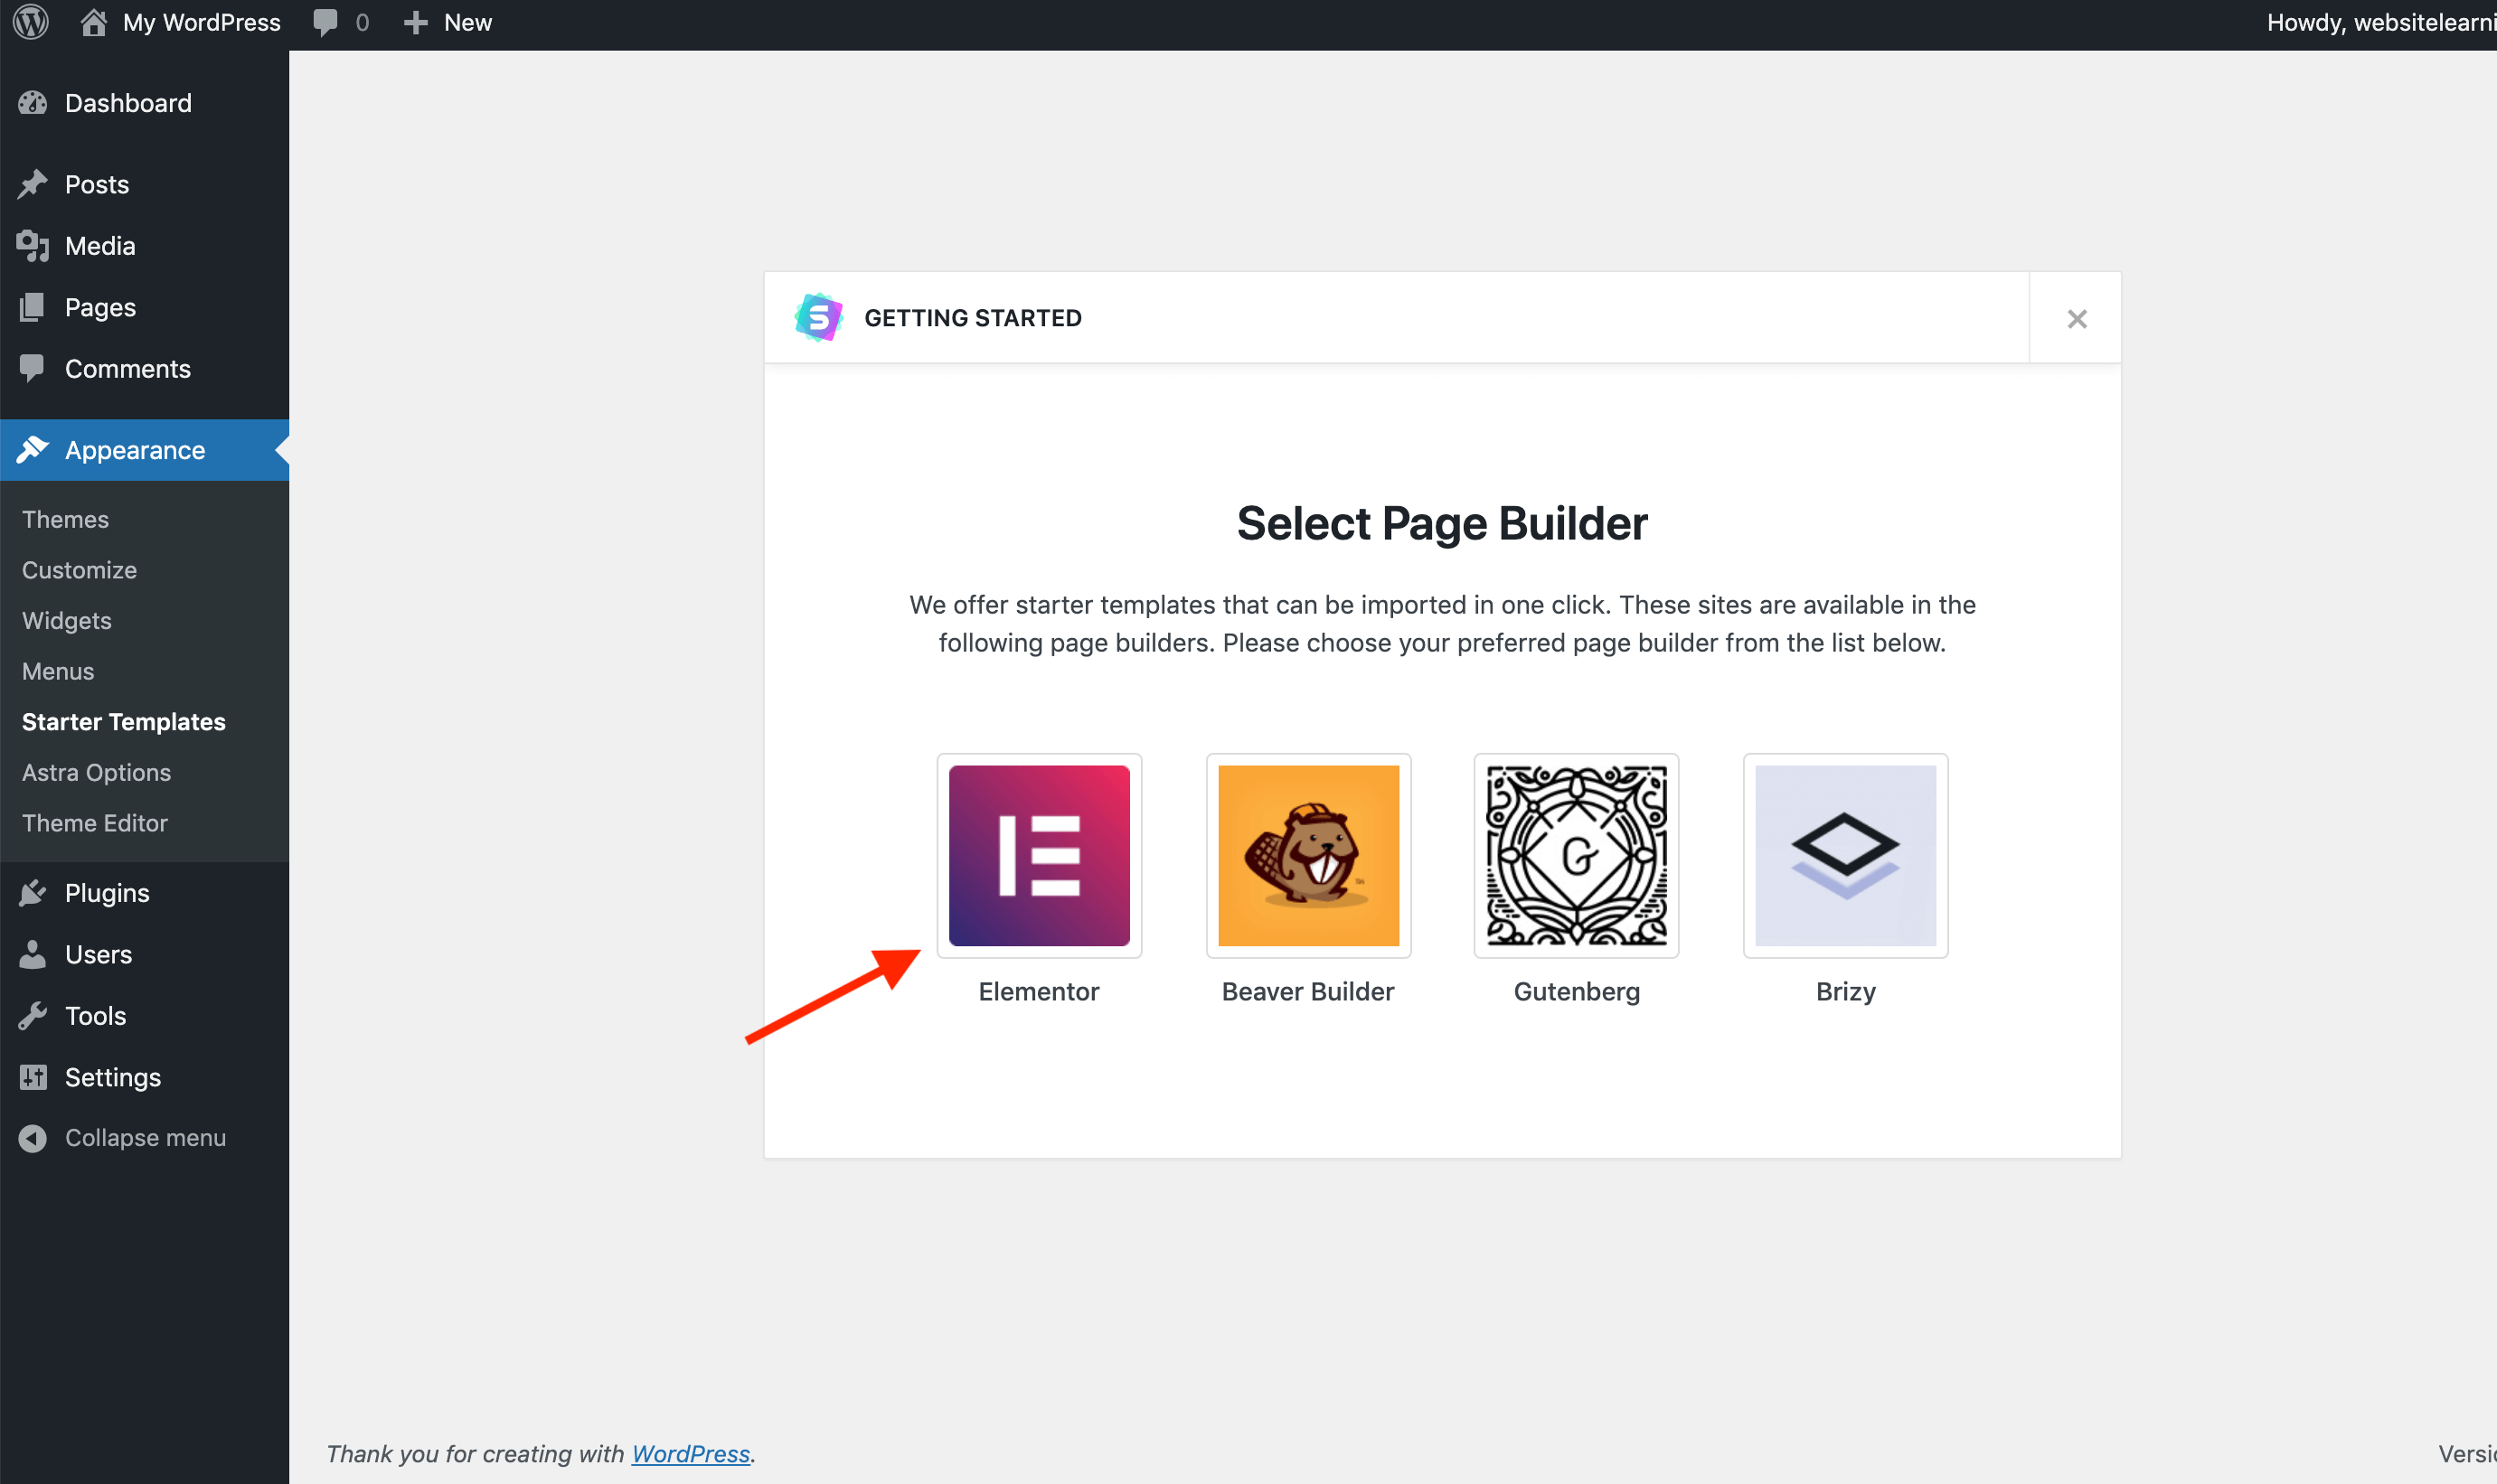This screenshot has height=1484, width=2497.
Task: Open the Tools menu
Action: coord(145,1016)
